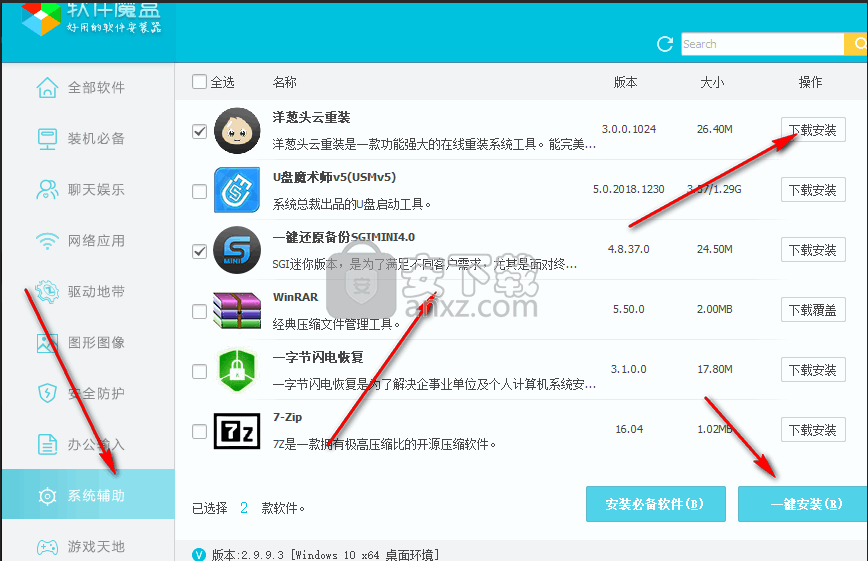Click the people icon for 聊天娱乐
This screenshot has height=561, width=868.
tap(47, 189)
